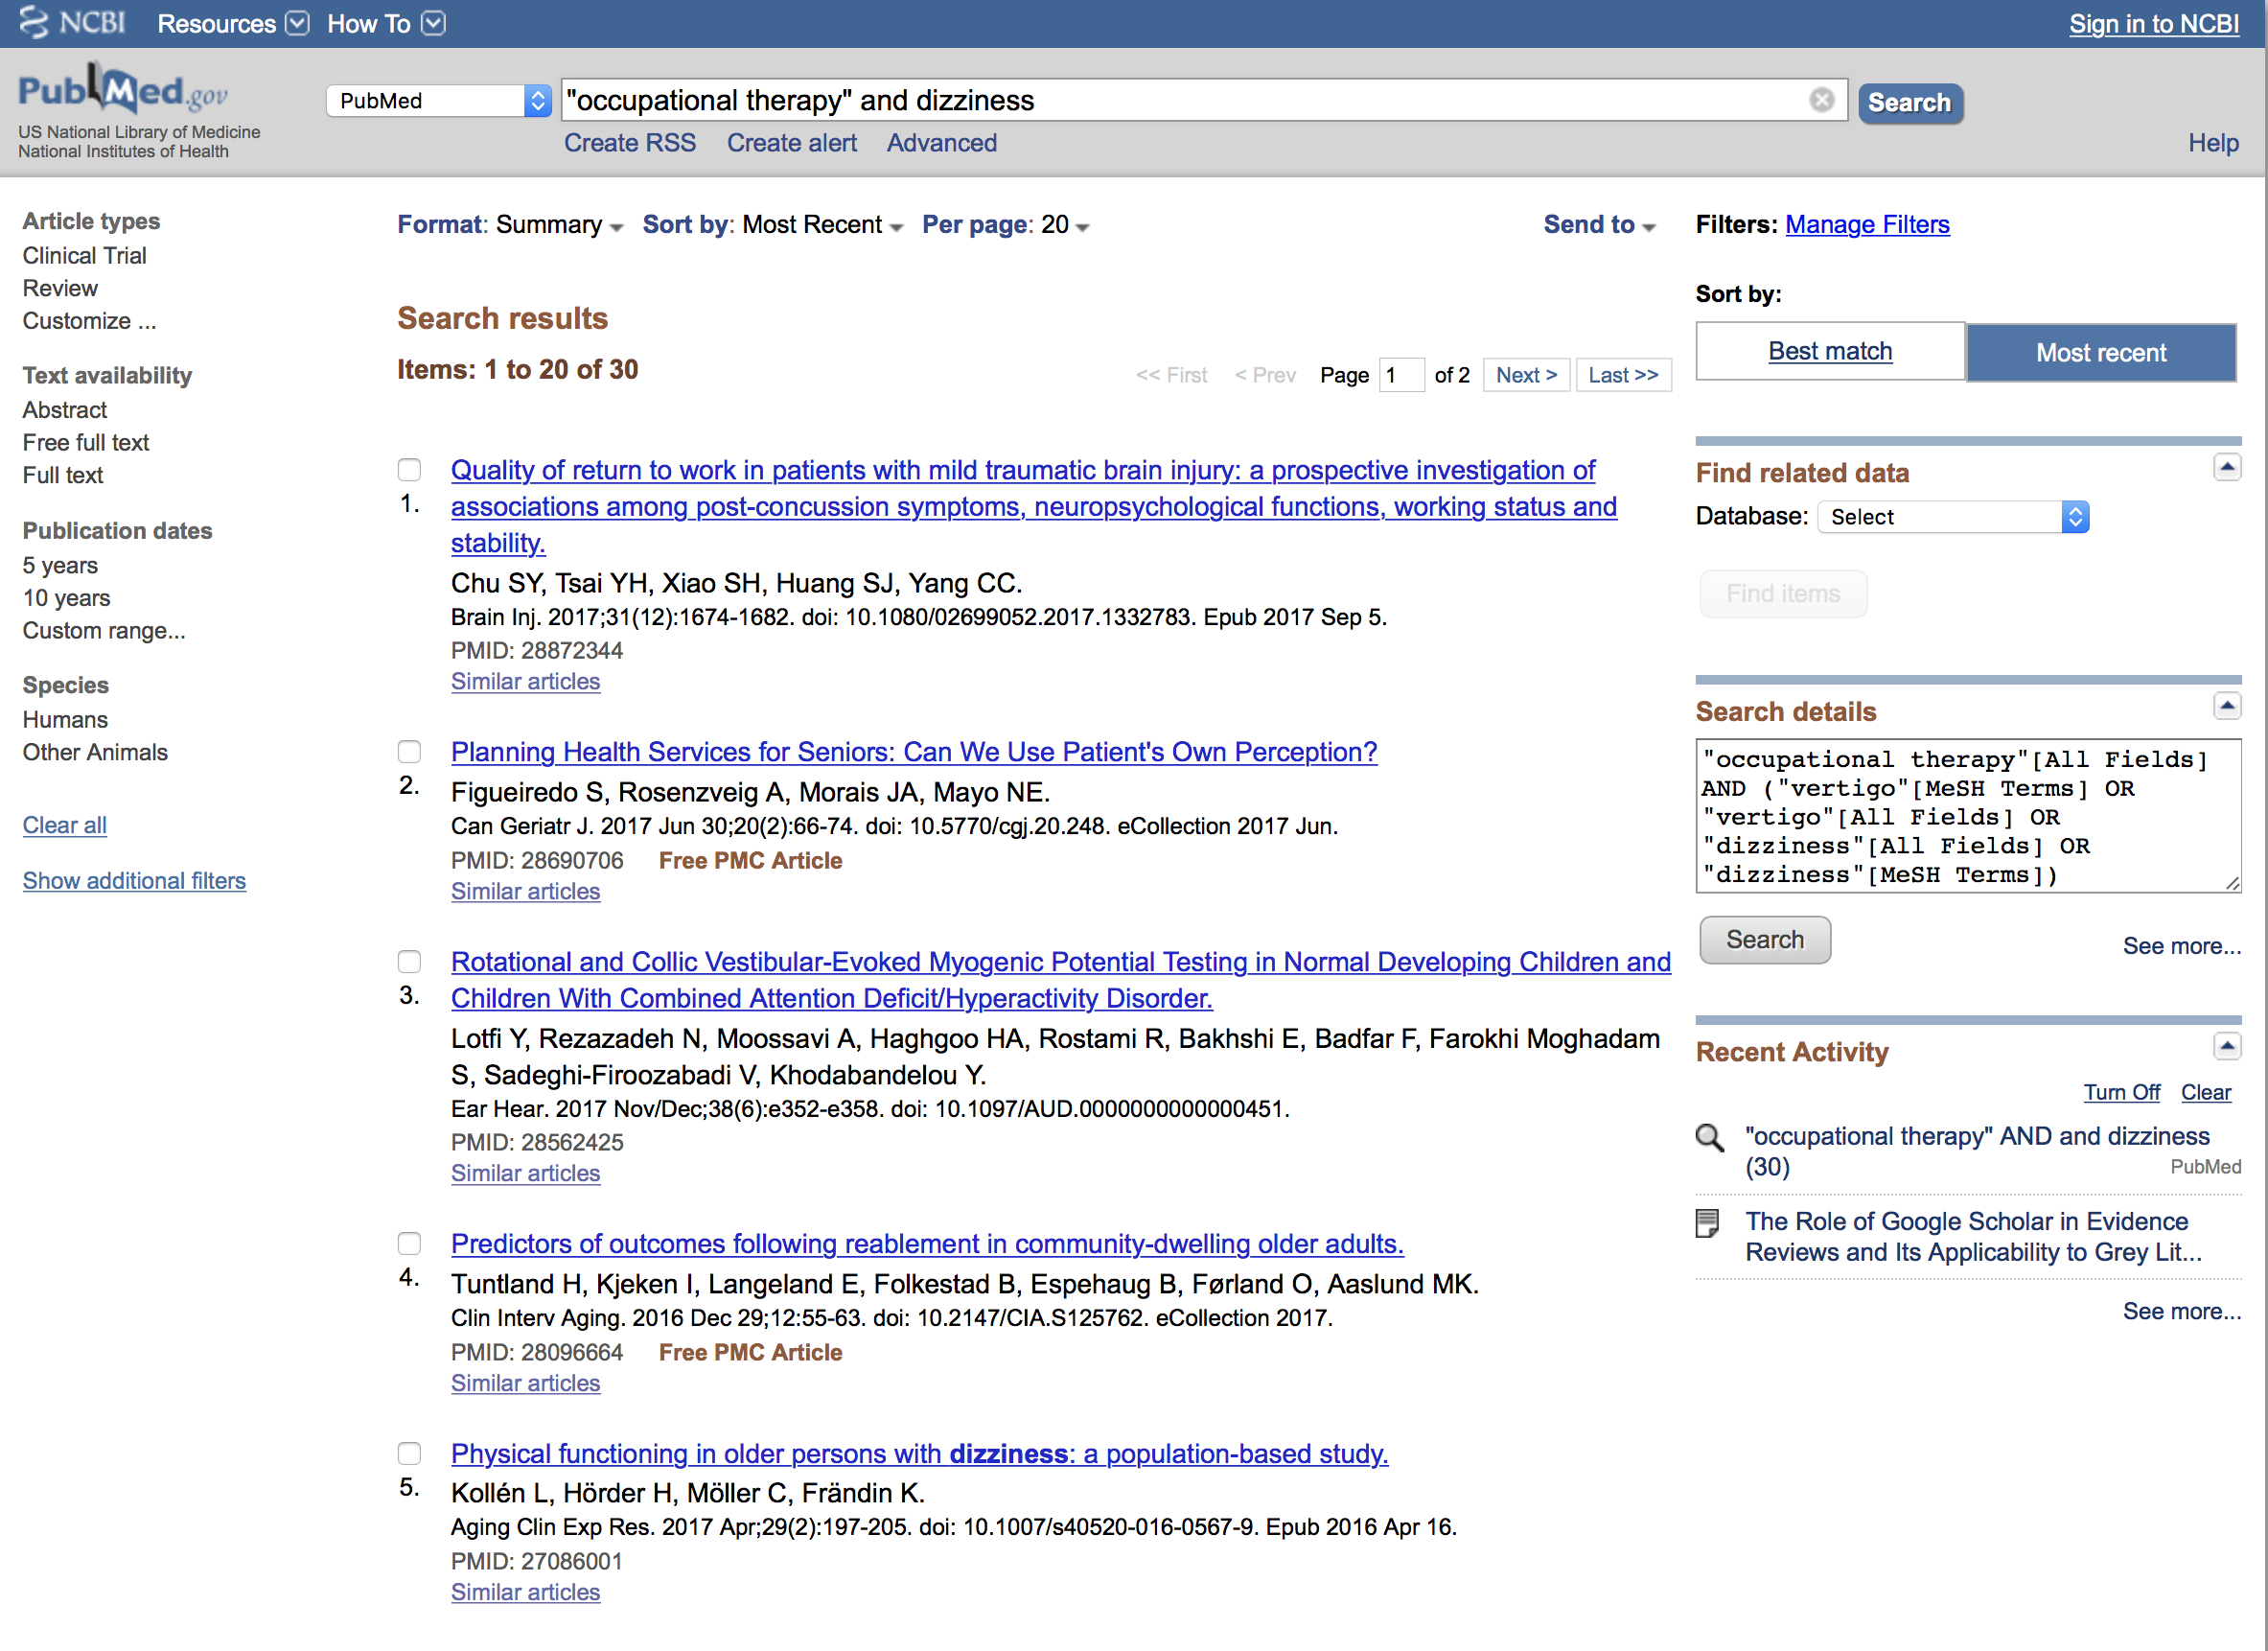Select checkbox for Rotational and Collic result
2268x1651 pixels.
409,962
